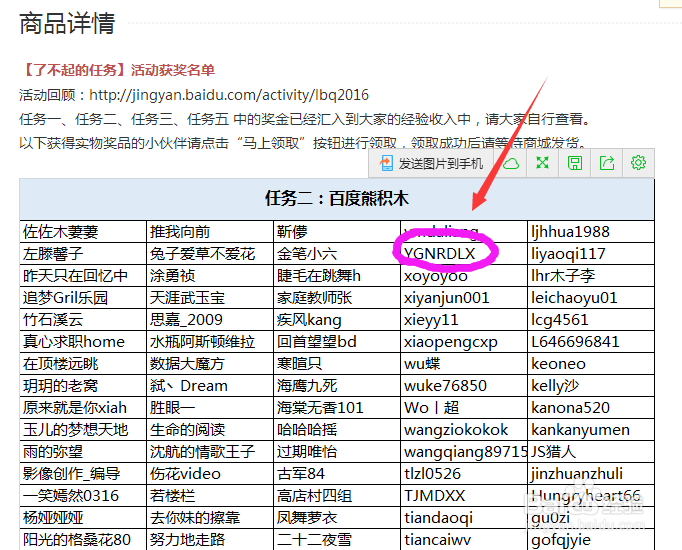Select cell TJMDXX

[464, 496]
